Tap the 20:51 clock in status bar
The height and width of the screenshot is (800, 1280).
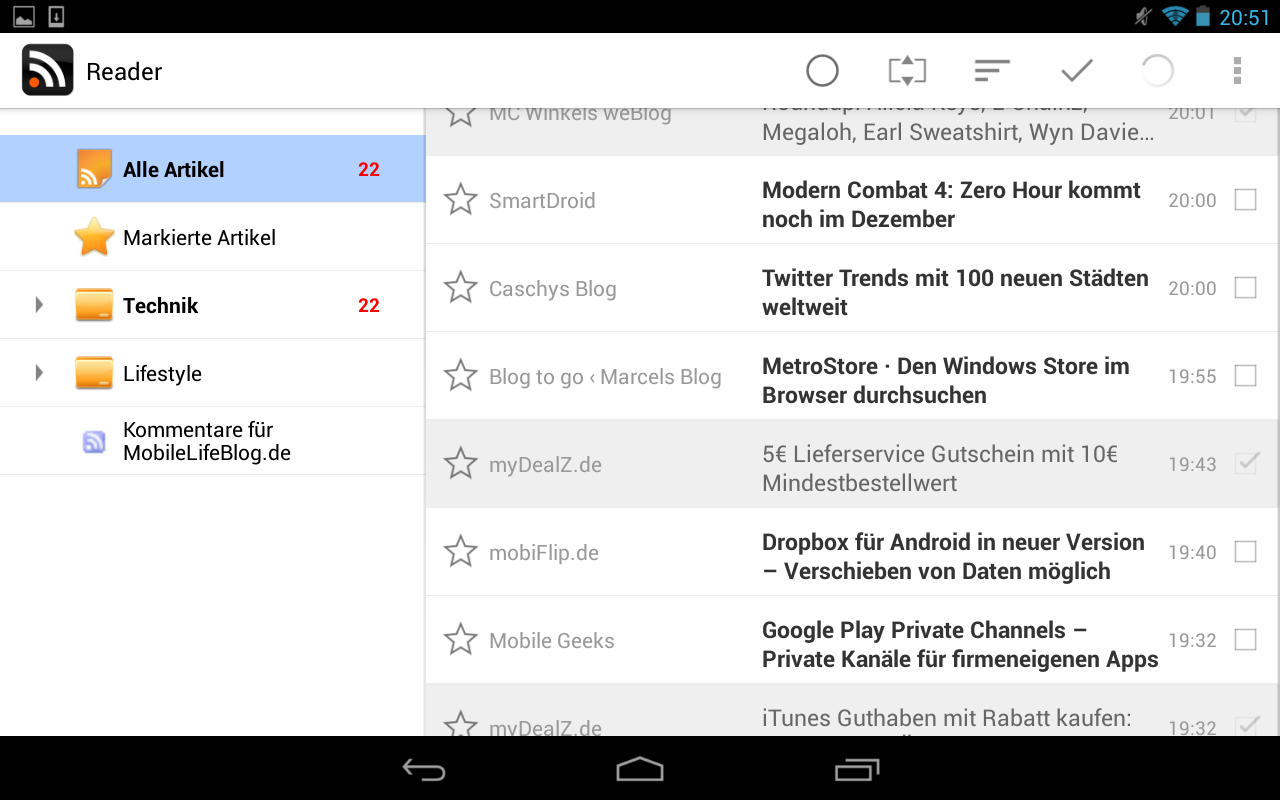tap(1244, 17)
